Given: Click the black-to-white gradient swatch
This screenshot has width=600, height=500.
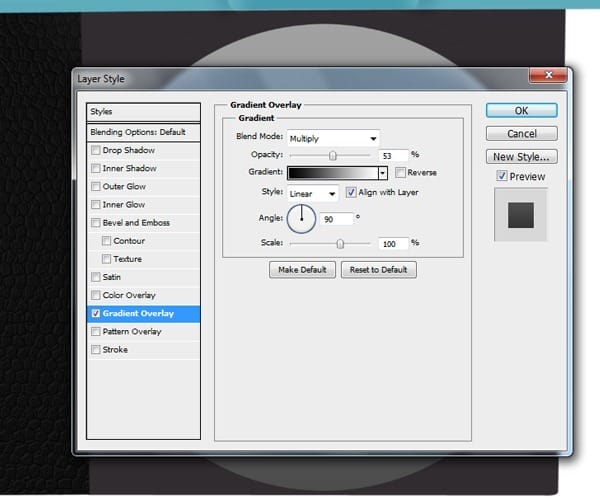Looking at the screenshot, I should click(333, 173).
